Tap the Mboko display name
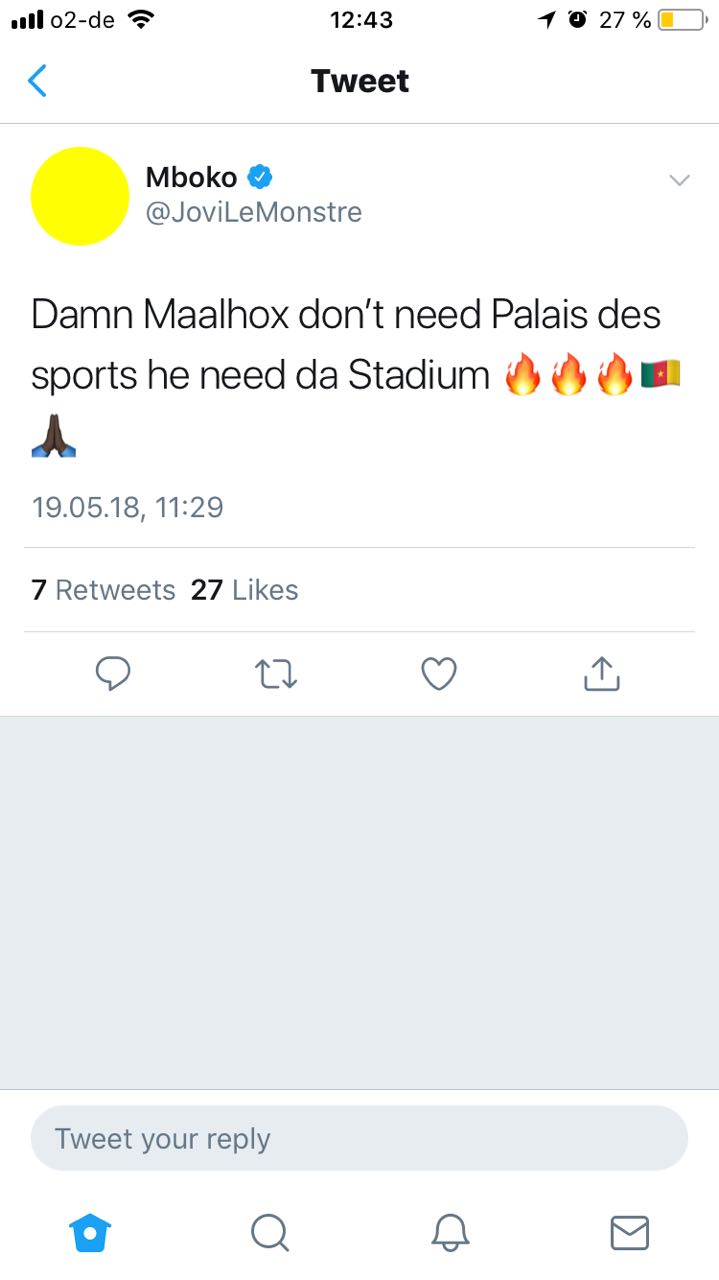This screenshot has height=1280, width=719. [x=192, y=177]
